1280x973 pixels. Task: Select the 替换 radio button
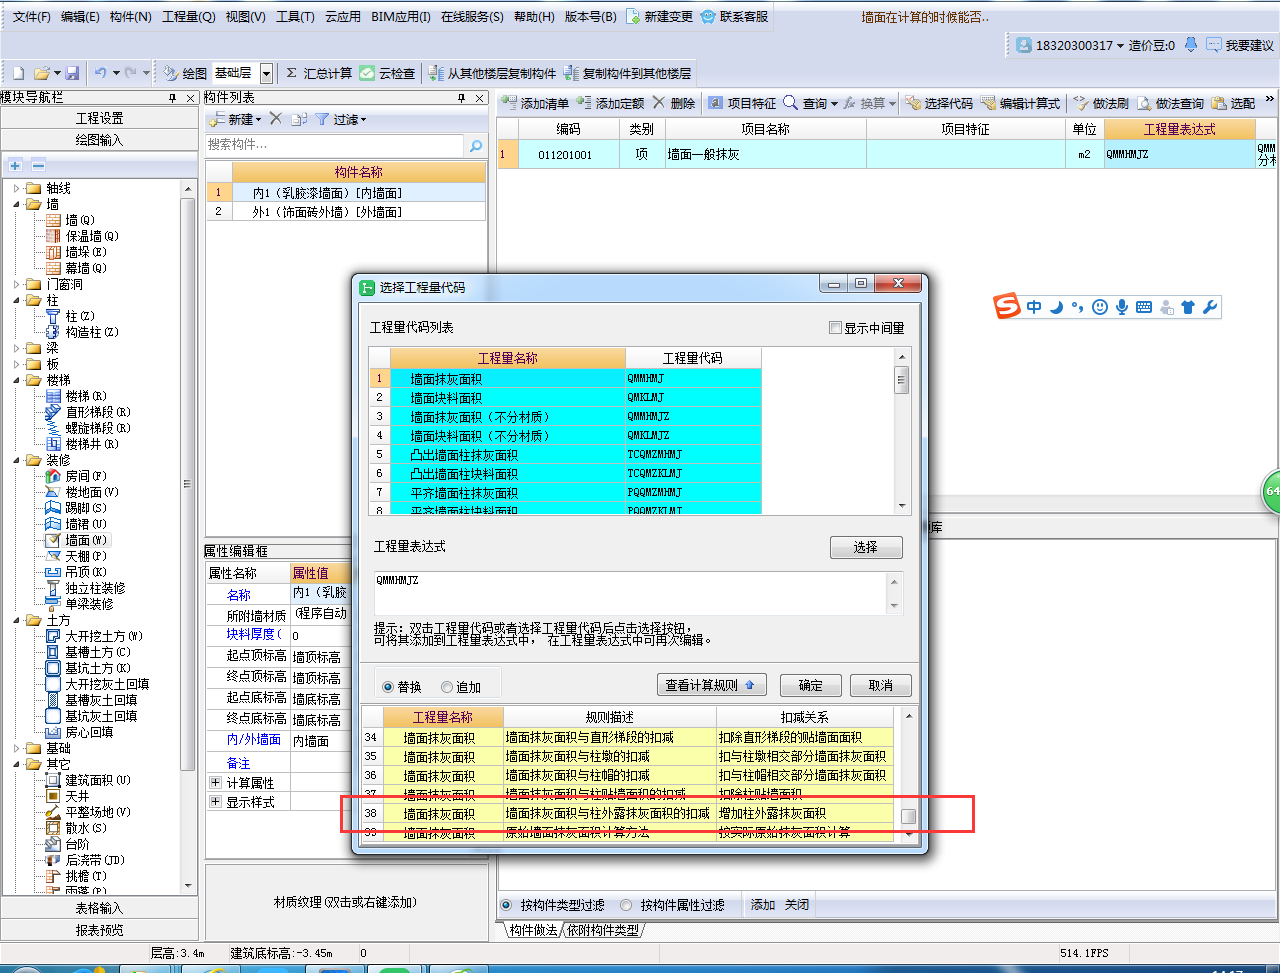(x=388, y=687)
